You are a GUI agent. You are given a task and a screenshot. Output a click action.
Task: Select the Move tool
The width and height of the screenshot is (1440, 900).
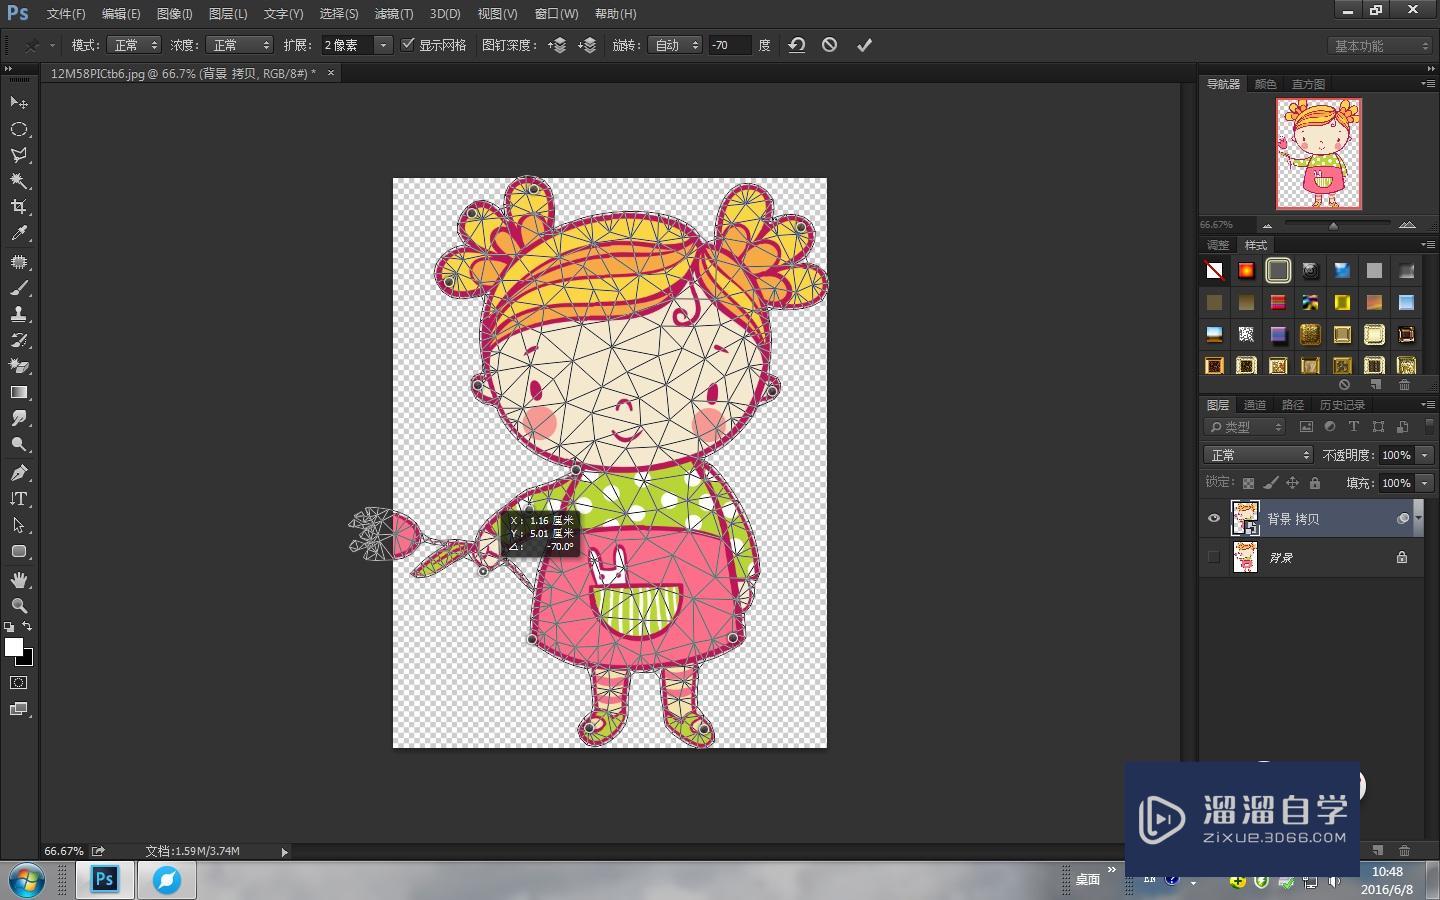click(x=19, y=103)
